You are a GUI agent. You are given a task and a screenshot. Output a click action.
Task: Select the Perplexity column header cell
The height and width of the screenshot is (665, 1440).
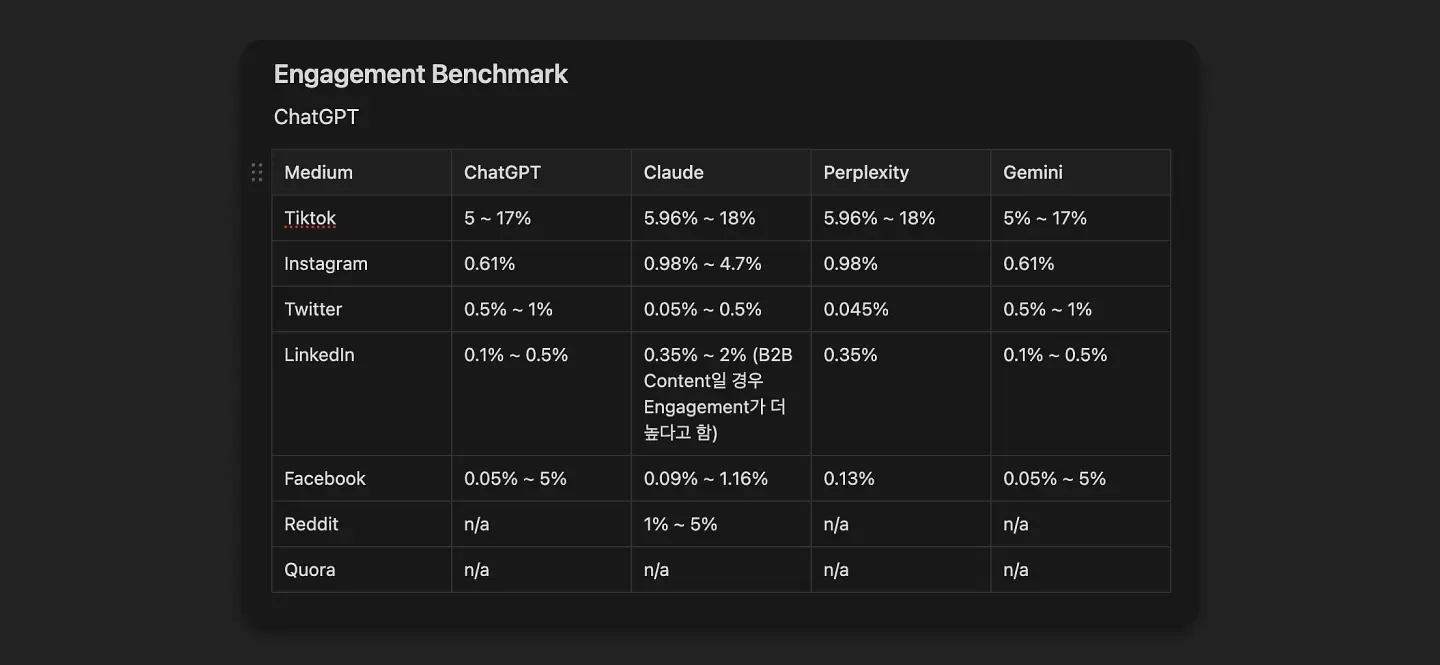[901, 172]
